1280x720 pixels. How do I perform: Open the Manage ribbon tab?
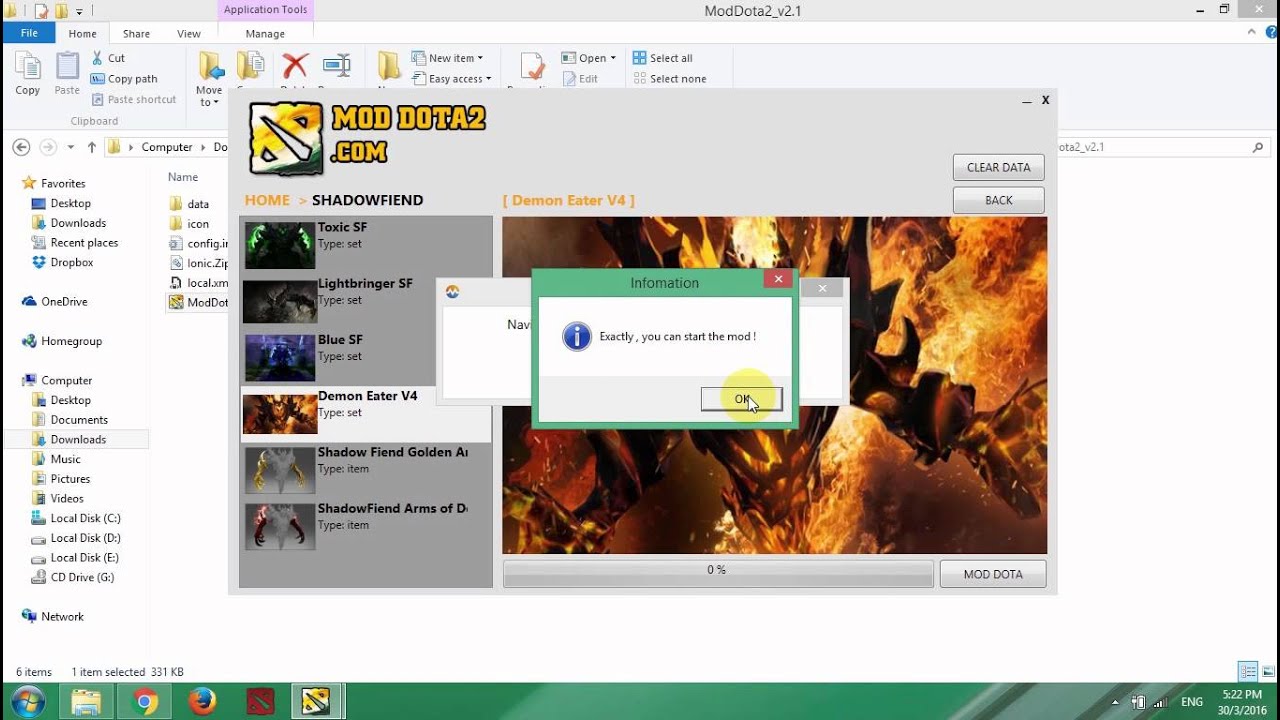pos(265,34)
